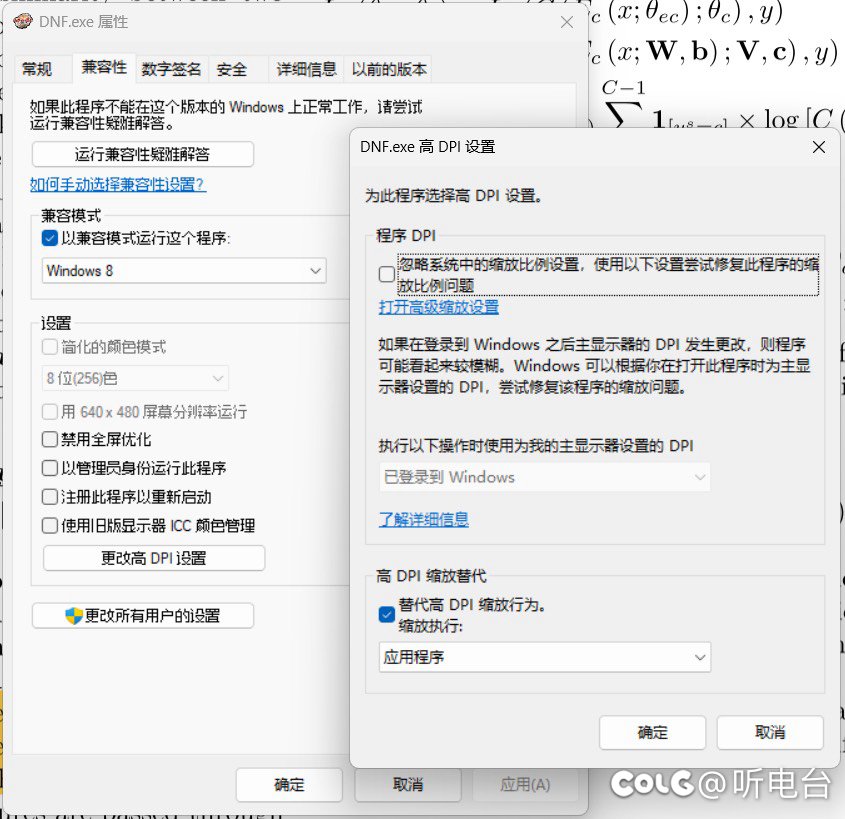This screenshot has width=845, height=819.
Task: Enable 使用旧版显示器 ICC 颜色管理
Action: [x=50, y=525]
